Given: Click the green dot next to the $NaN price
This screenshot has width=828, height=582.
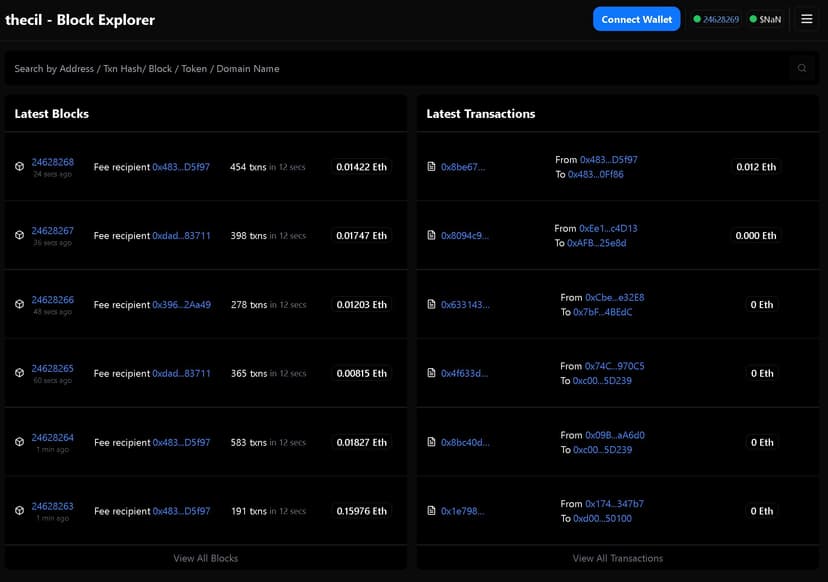Looking at the screenshot, I should (753, 18).
